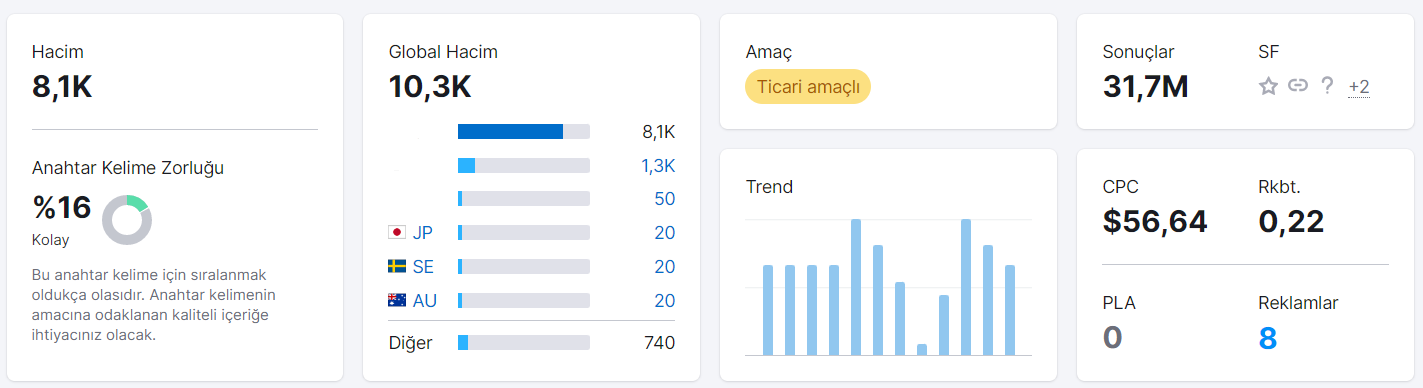Click the 8,1K top country volume bar
Image resolution: width=1423 pixels, height=388 pixels.
tap(524, 131)
